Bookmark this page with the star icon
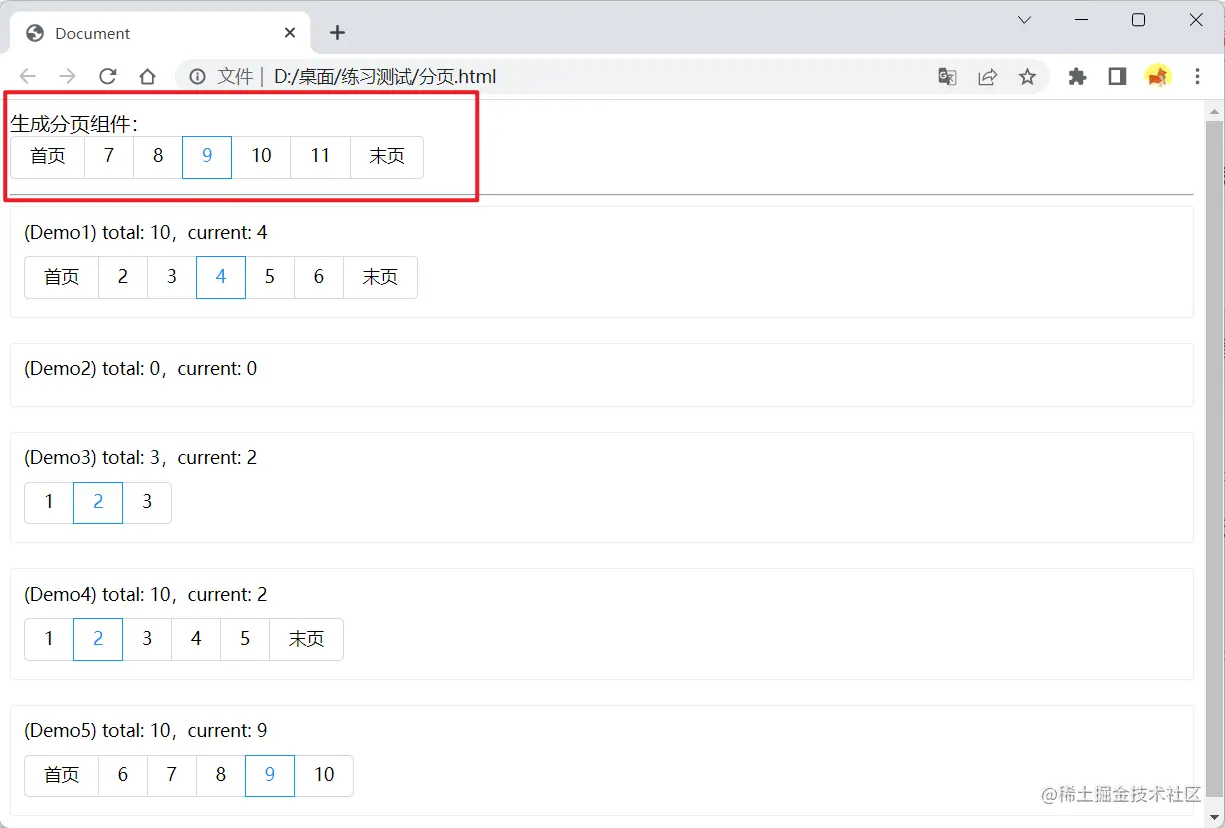The height and width of the screenshot is (828, 1225). 1027,77
